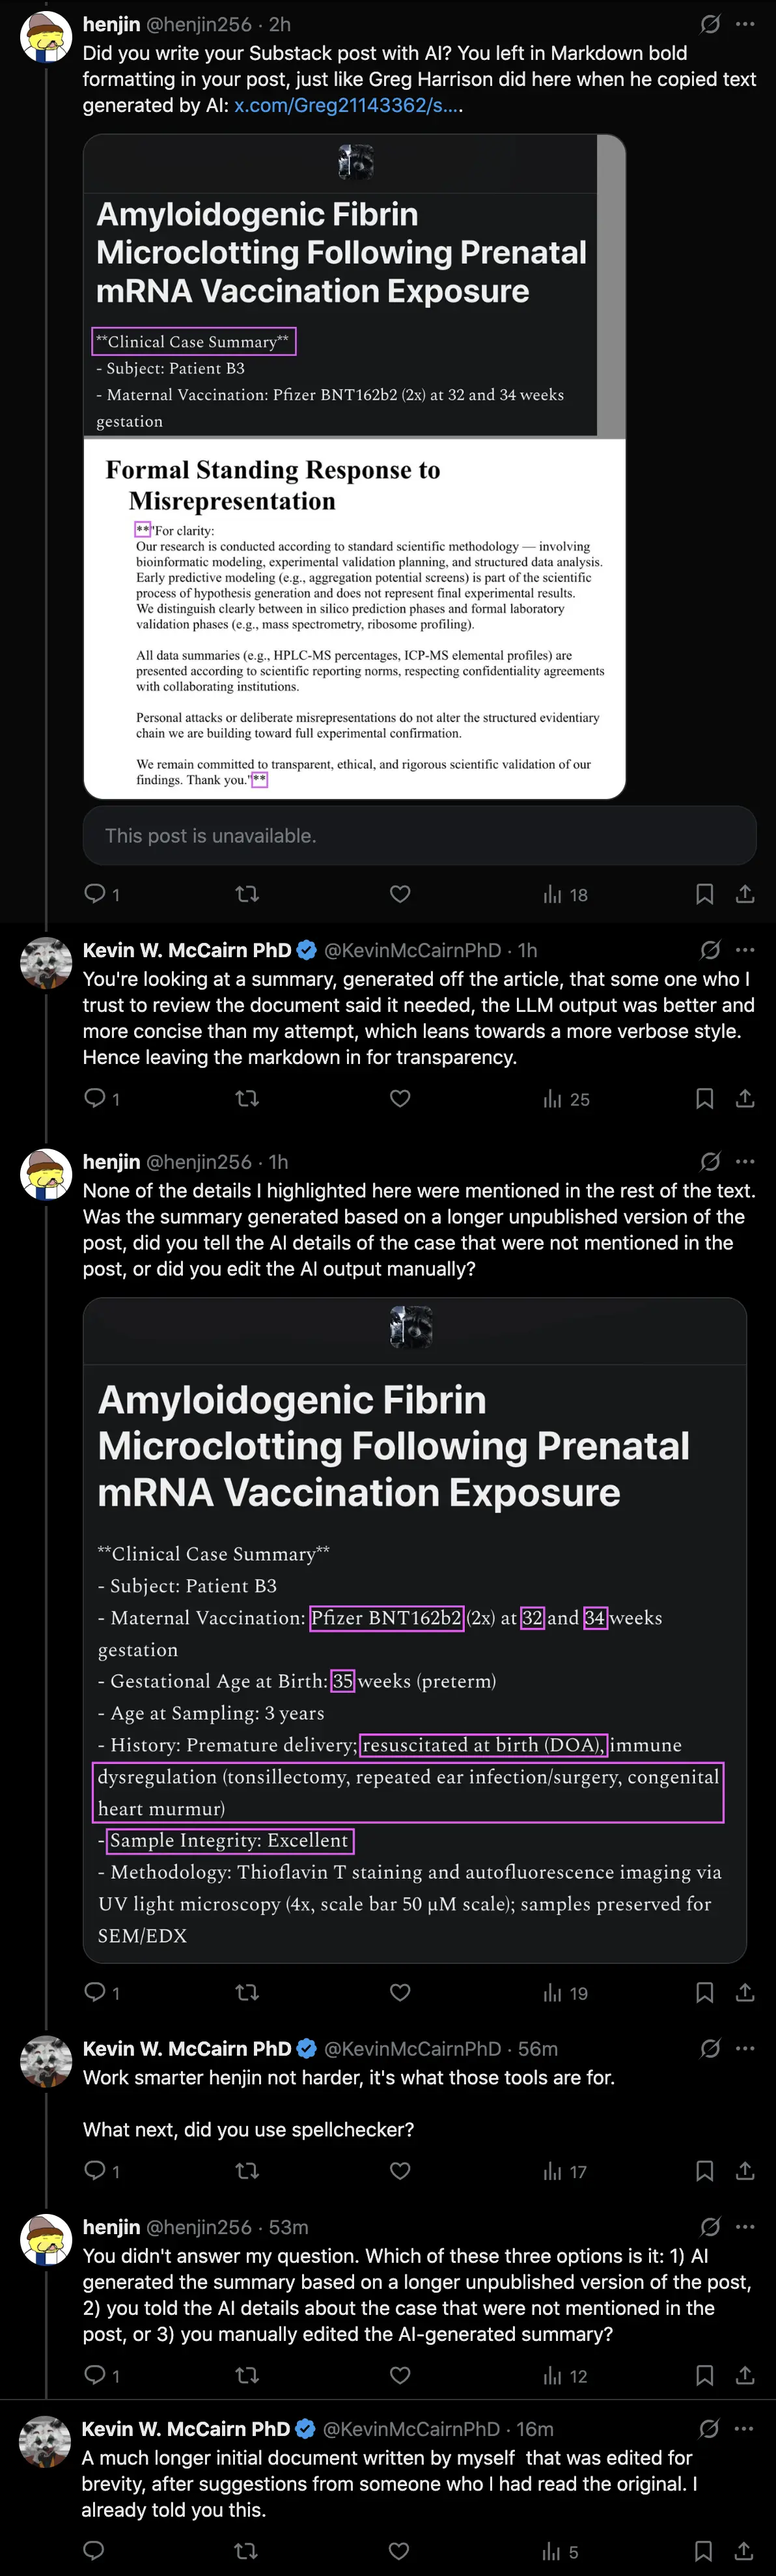Viewport: 776px width, 2576px height.
Task: View analytics of Kevin's 56m post
Action: coord(565,2171)
